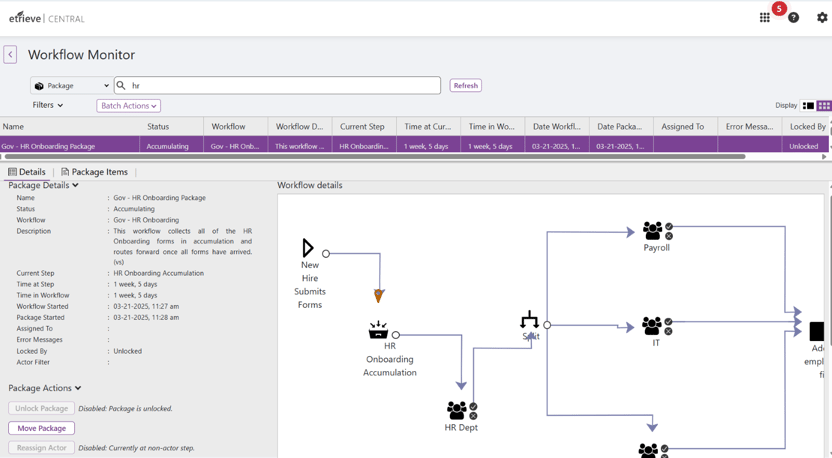This screenshot has width=832, height=458.
Task: Sort by the Status column header
Action: 171,126
